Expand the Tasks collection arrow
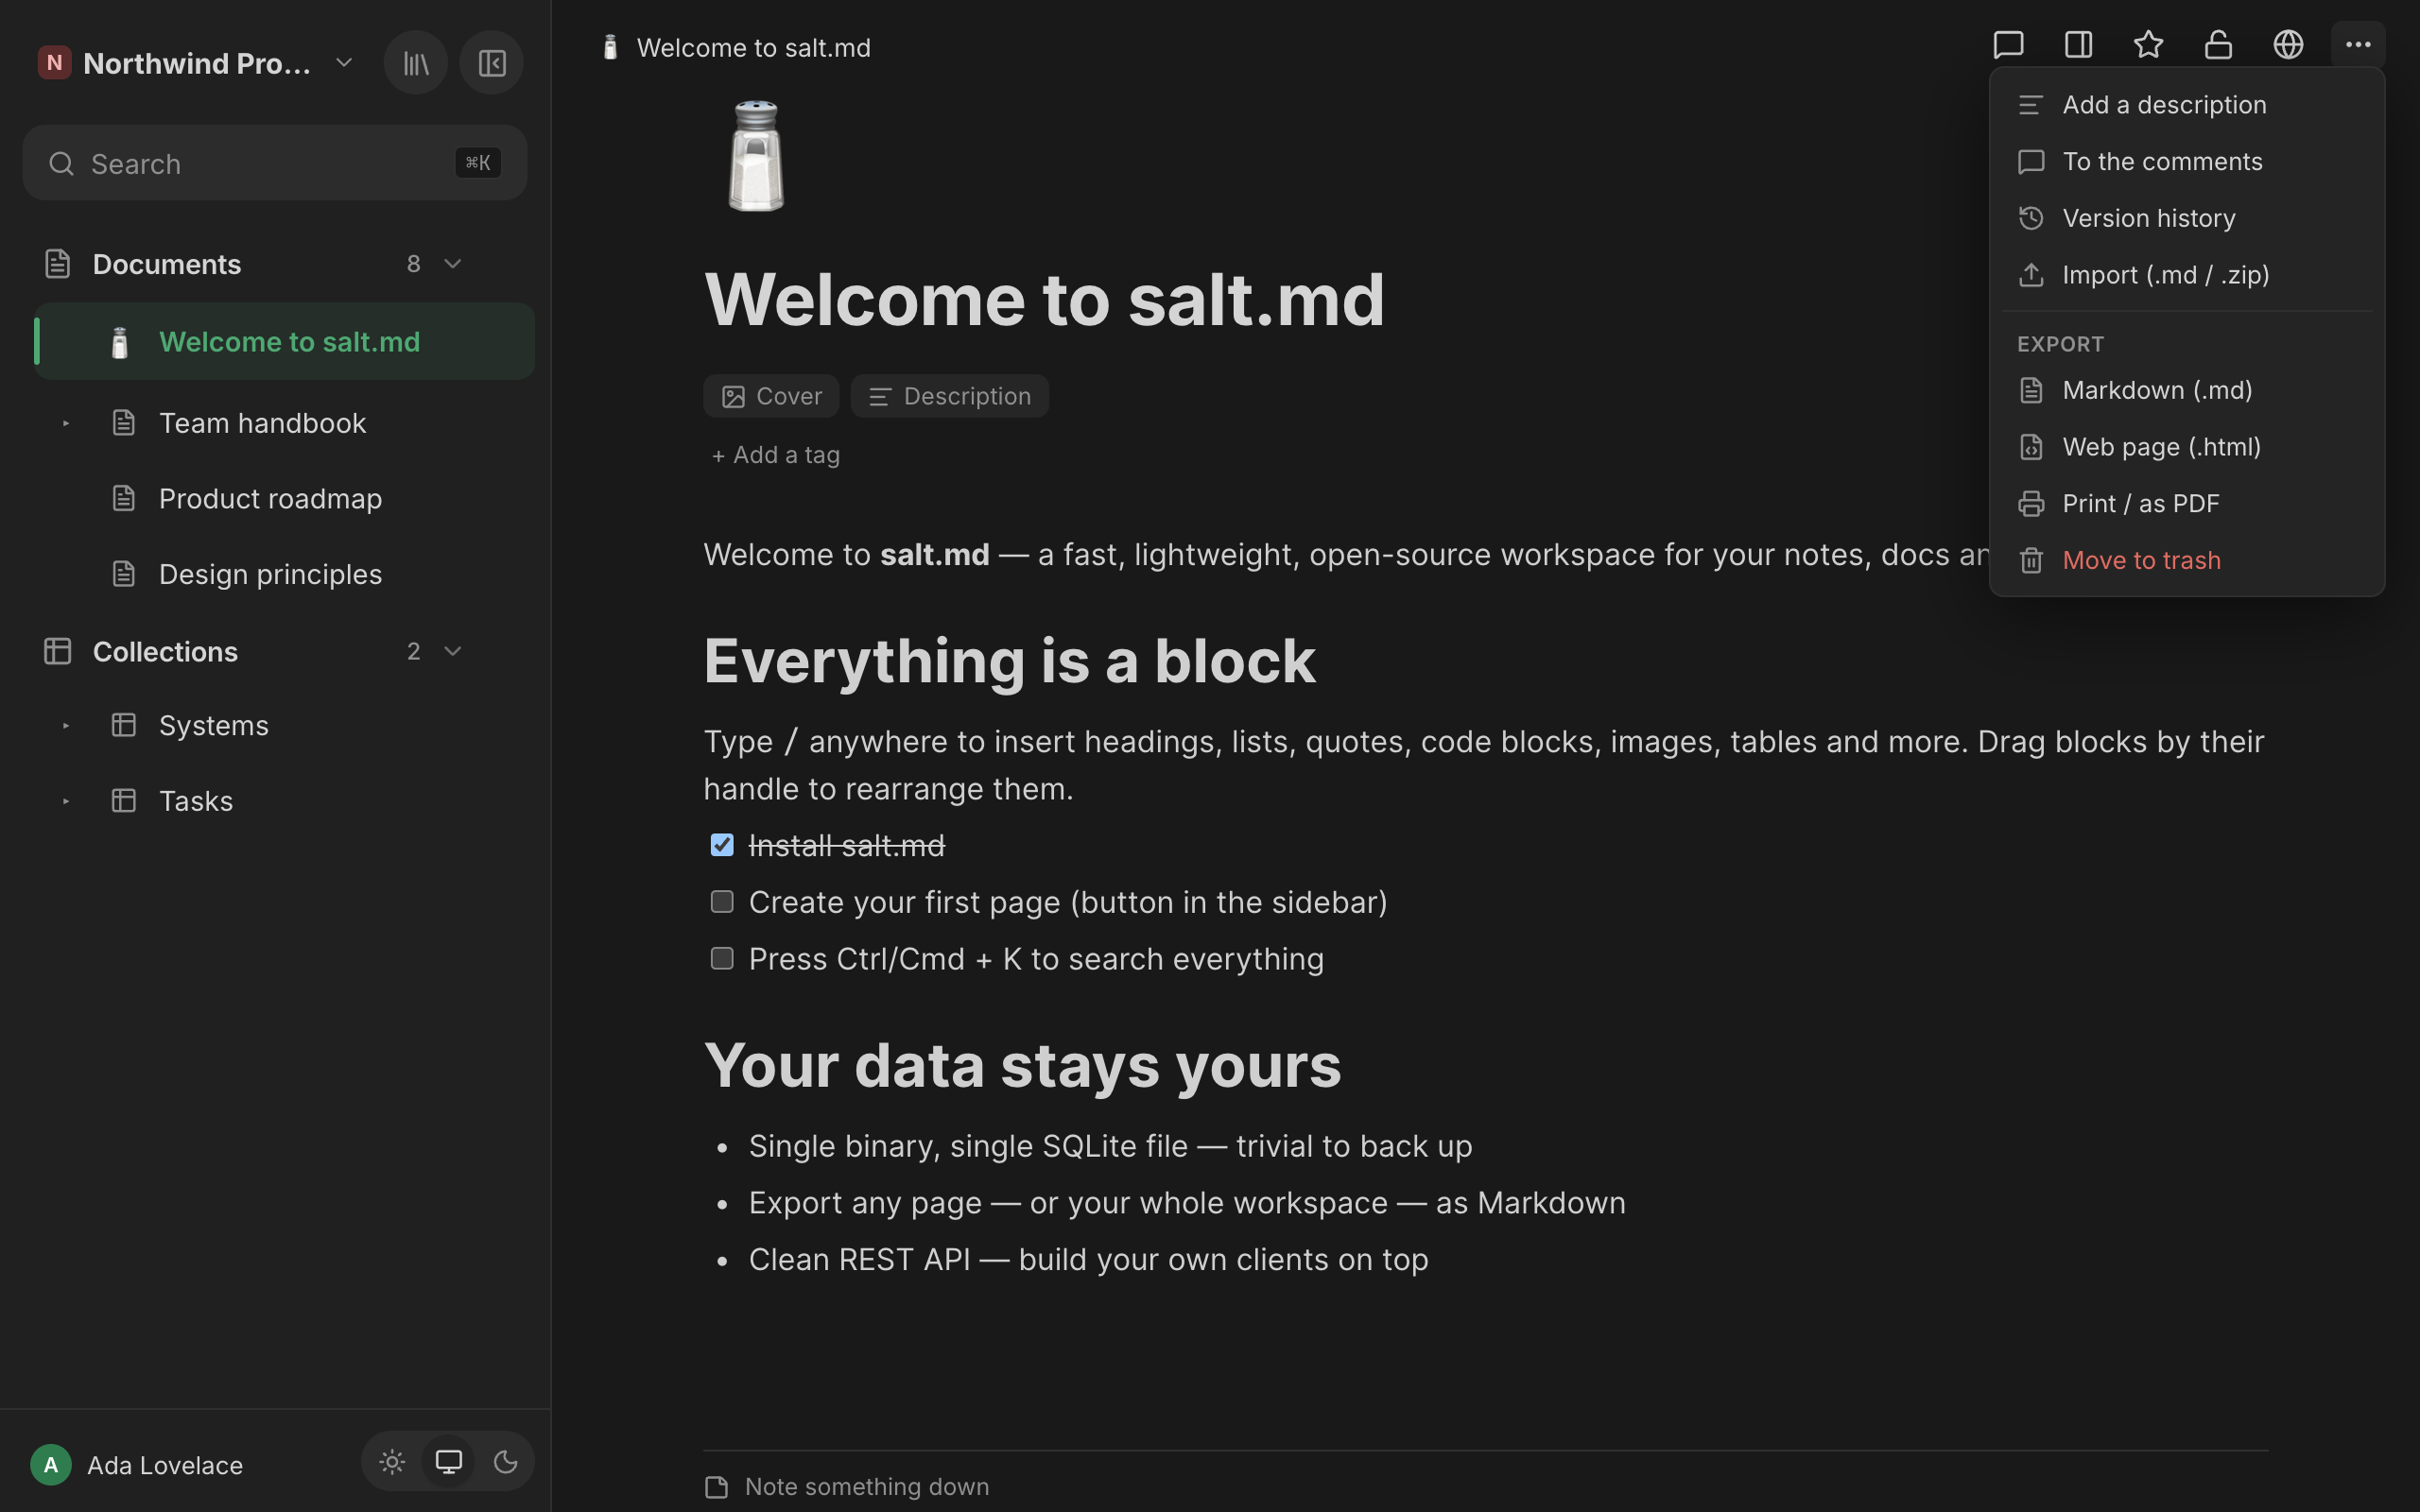 point(66,801)
